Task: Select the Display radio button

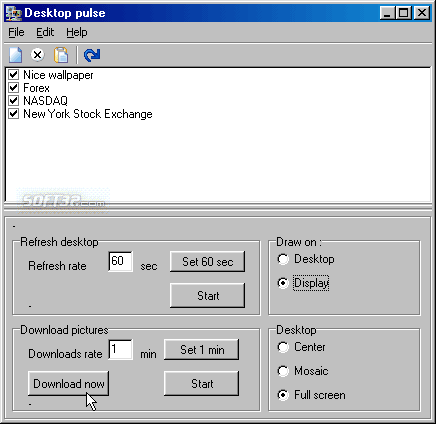Action: click(283, 283)
